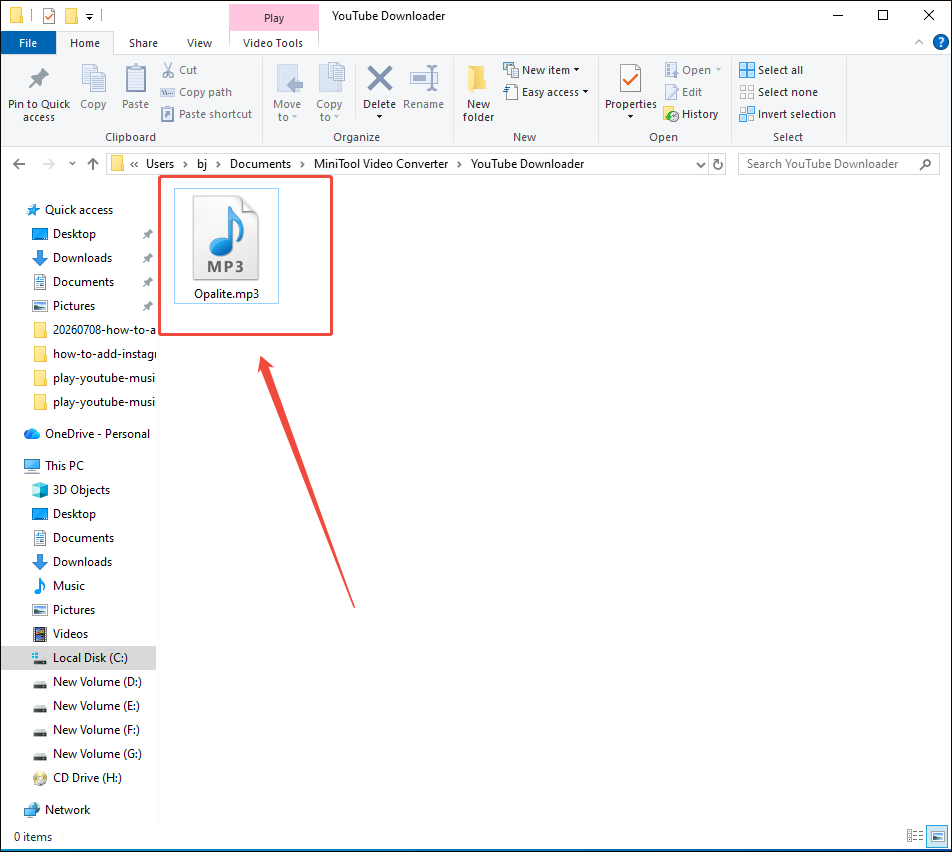This screenshot has height=852, width=952.
Task: Open the File tab
Action: [x=28, y=43]
